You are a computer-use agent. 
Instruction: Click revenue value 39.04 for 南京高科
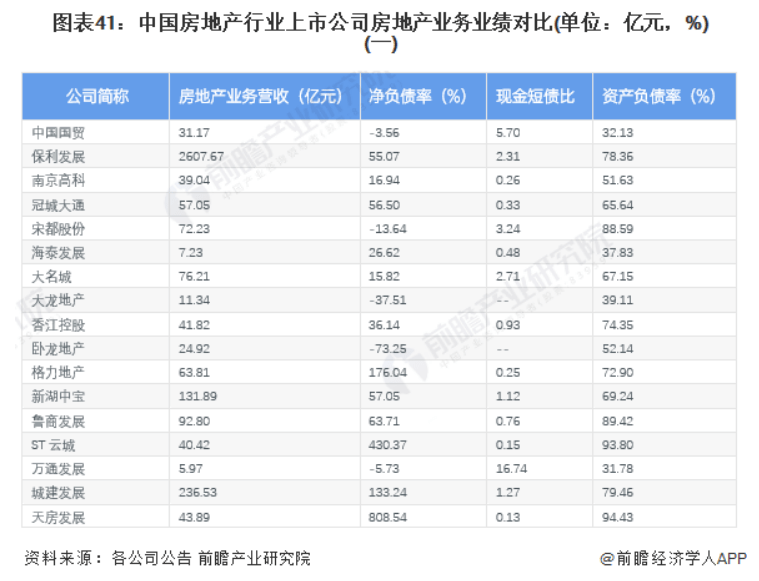[x=194, y=180]
